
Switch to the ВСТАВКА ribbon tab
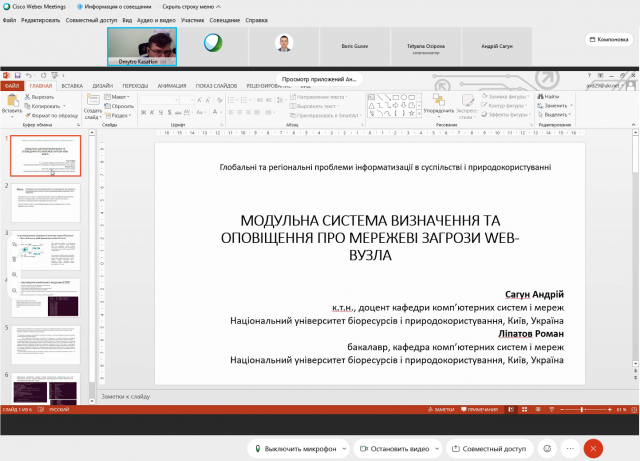click(72, 86)
